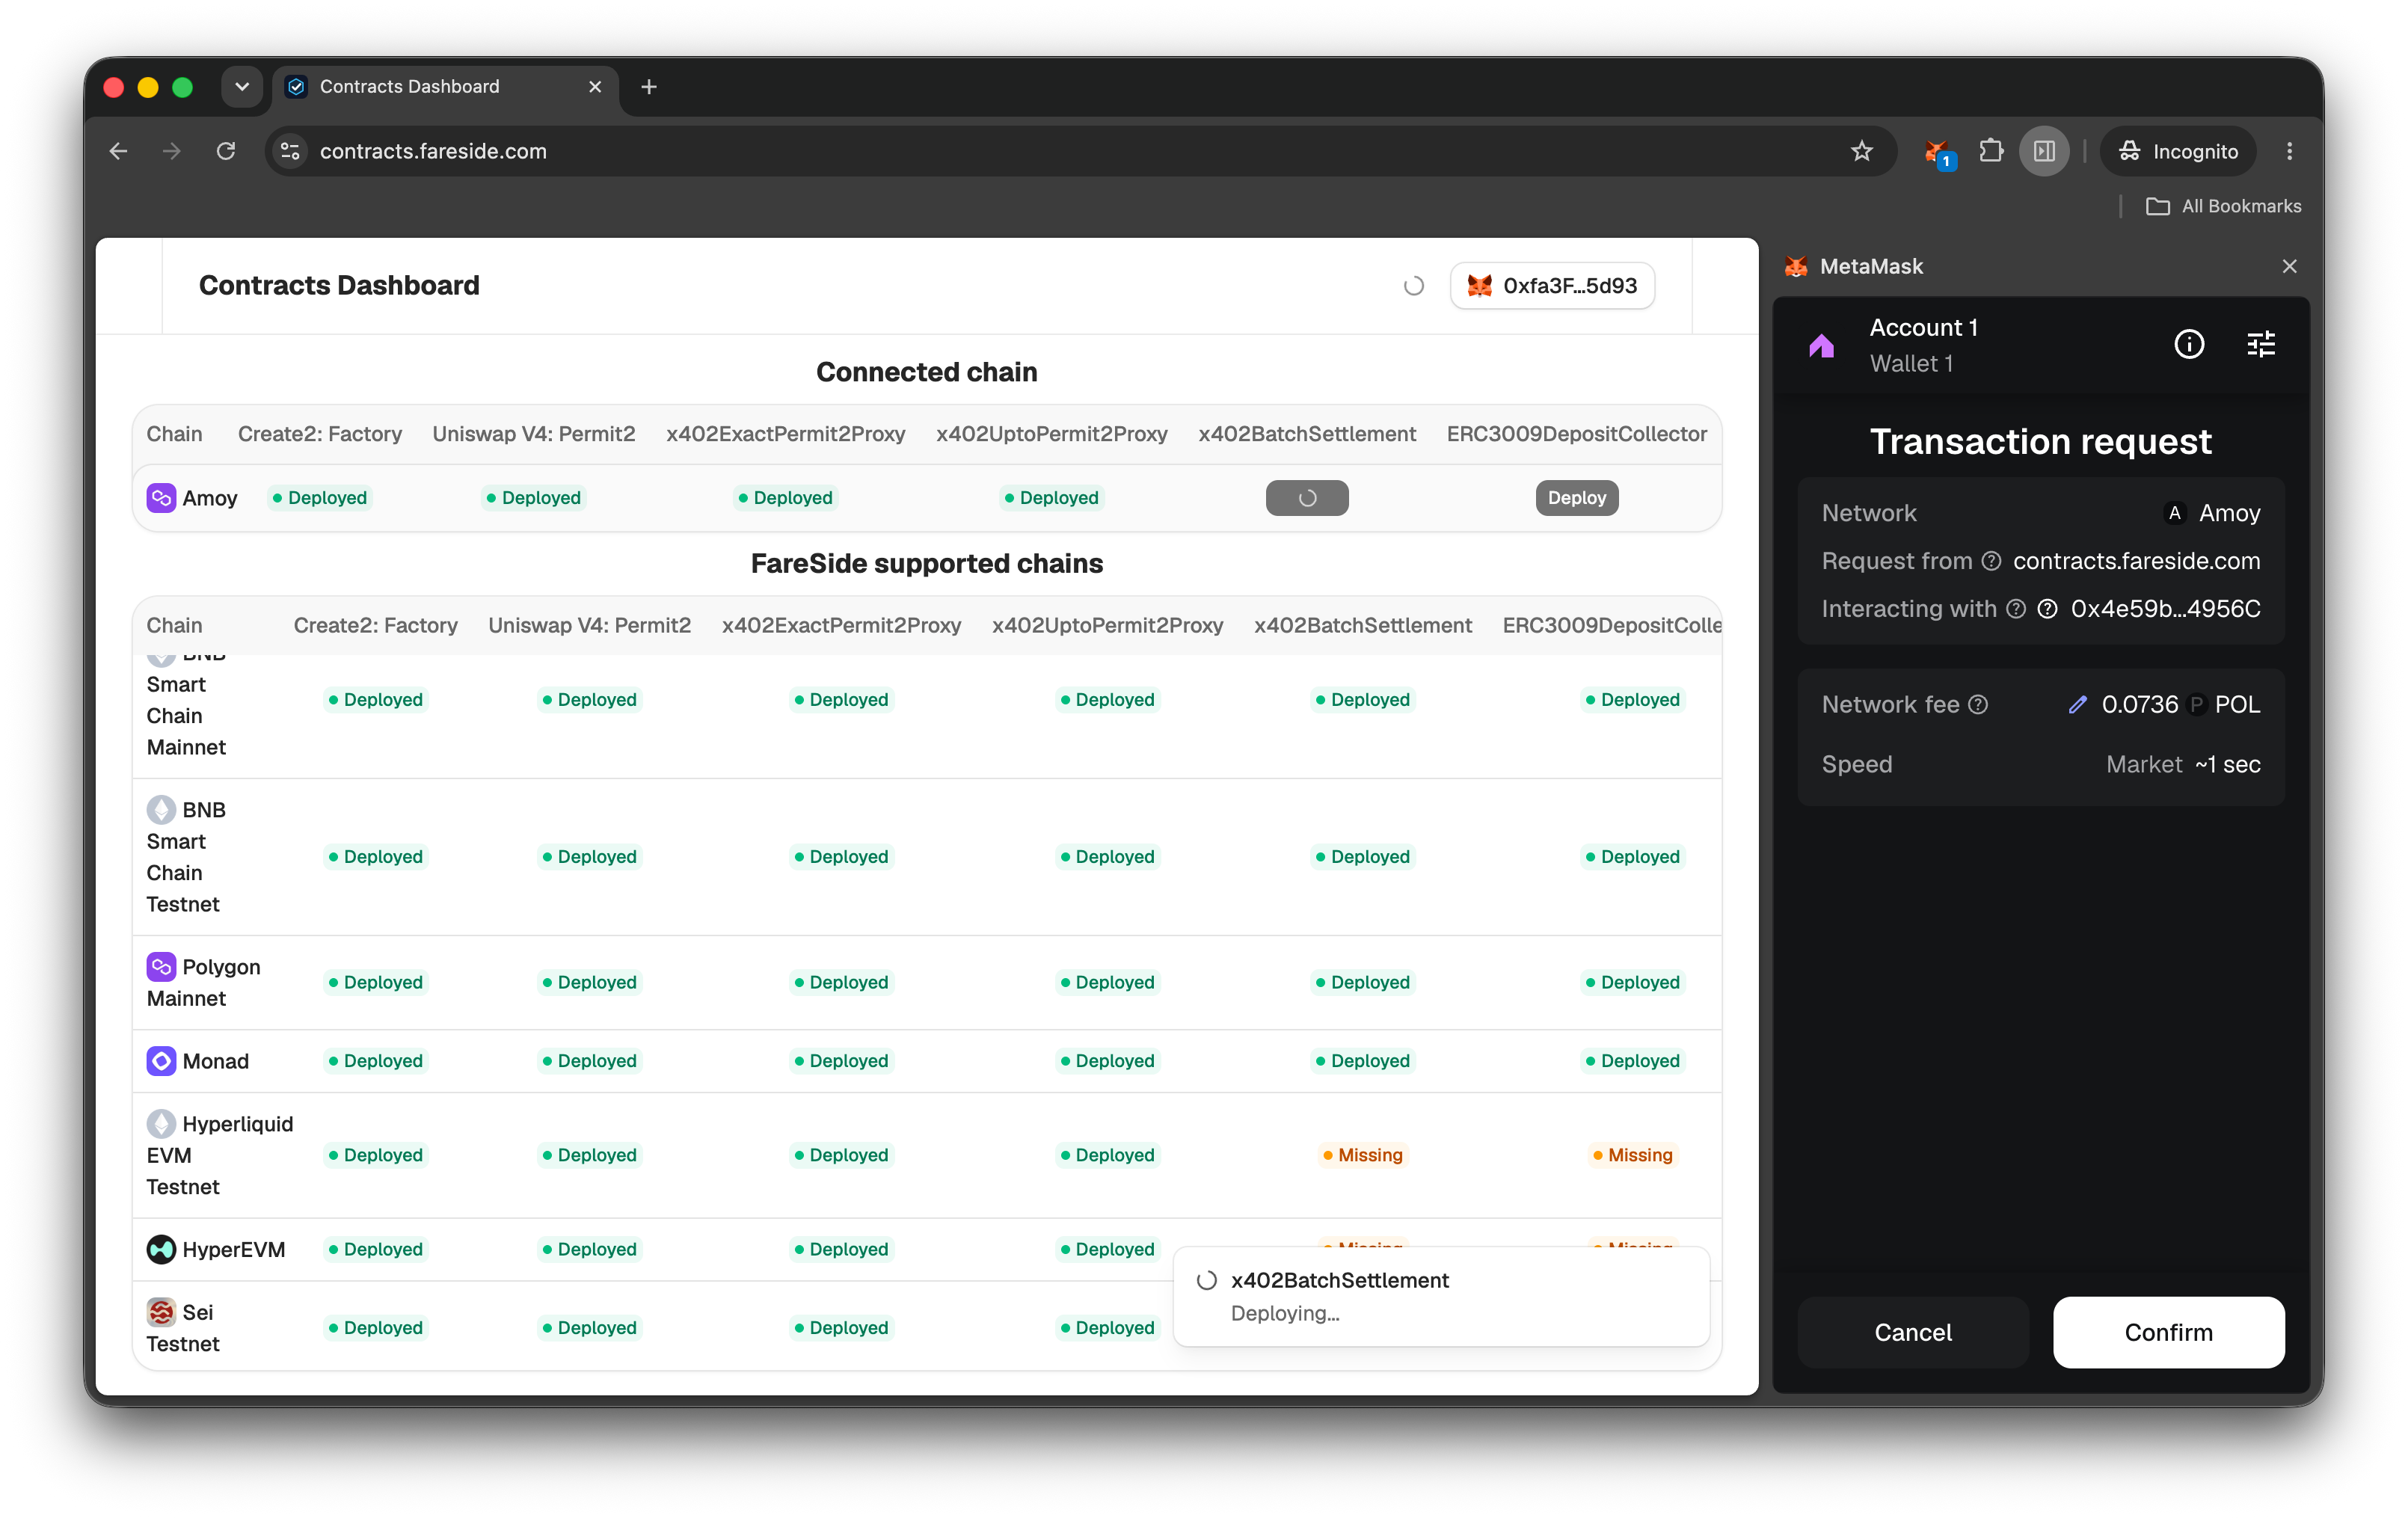Open the Chrome three-dot menu

(x=2289, y=151)
